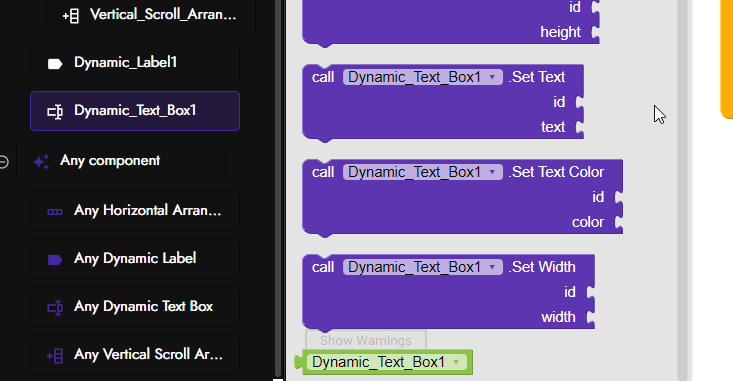Click the 'color' input of Set Text Color block
The image size is (733, 381).
pyautogui.click(x=619, y=222)
